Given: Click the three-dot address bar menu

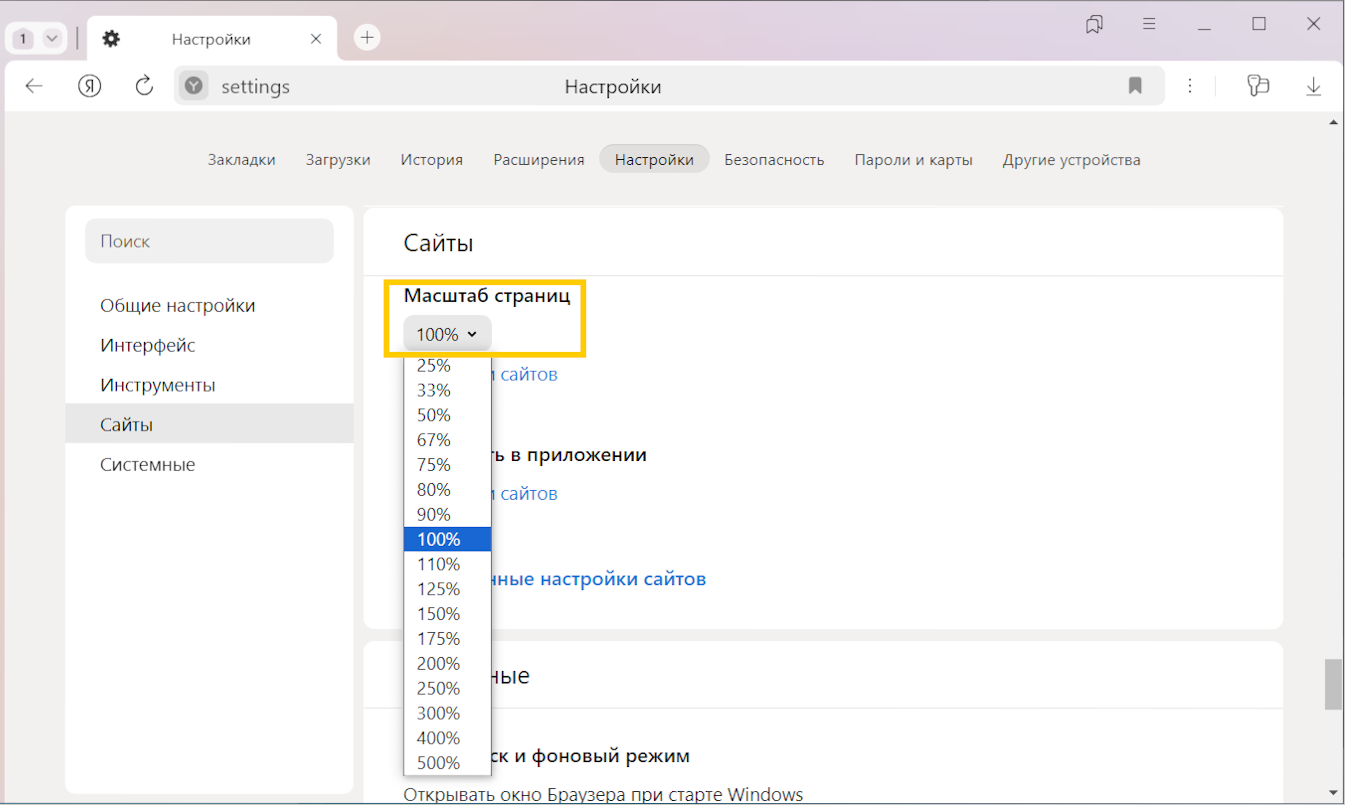Looking at the screenshot, I should [1190, 87].
